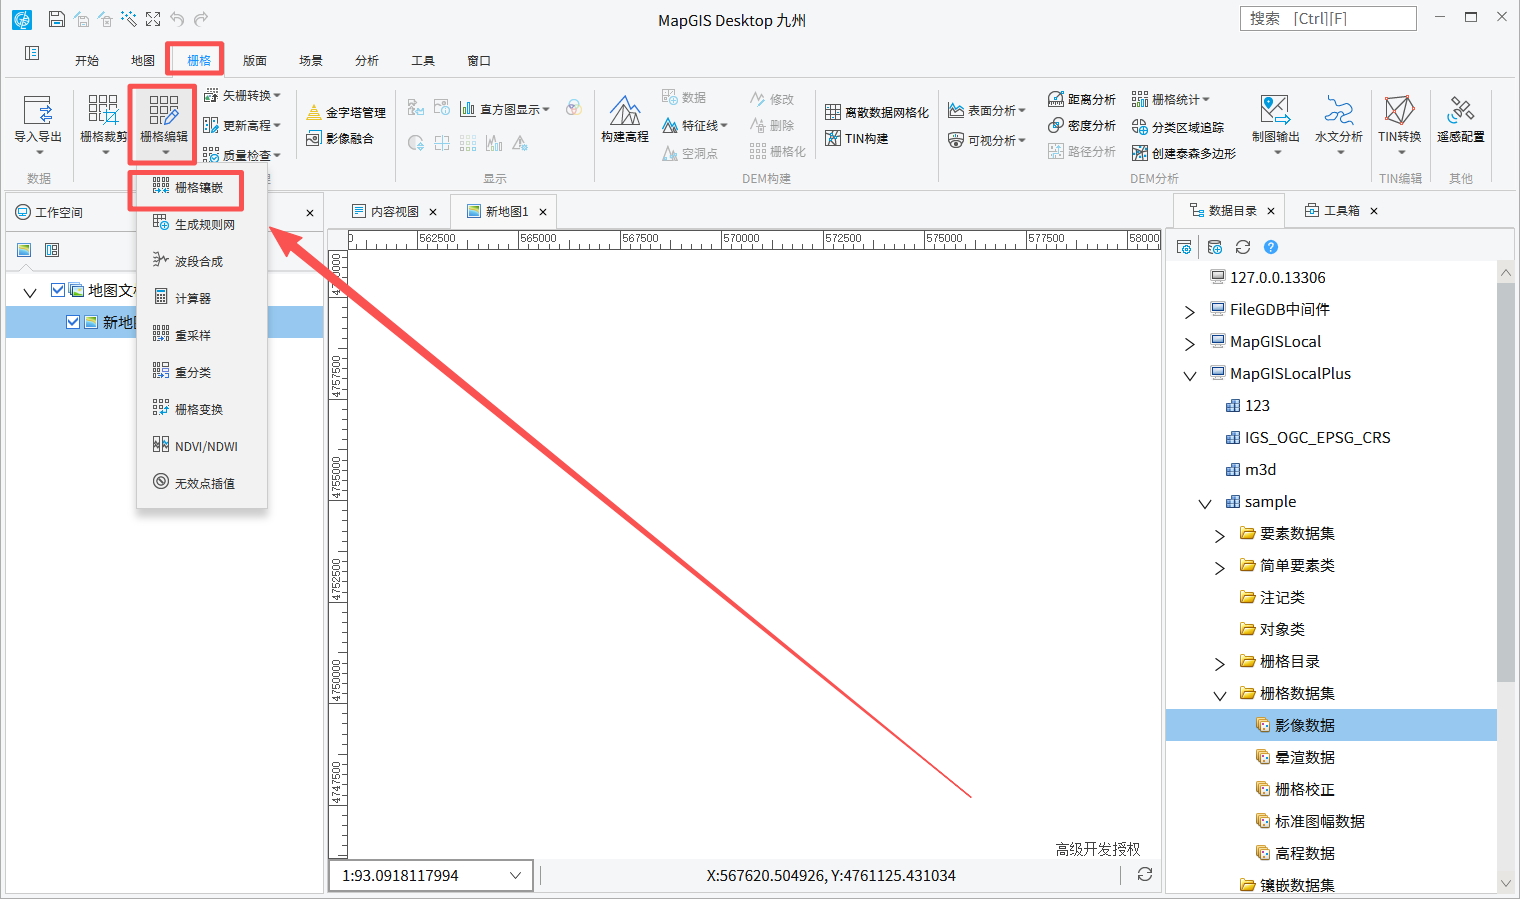Screen dimensions: 1520x899
Task: Toggle the 新地图 layer checkbox
Action: coord(73,322)
